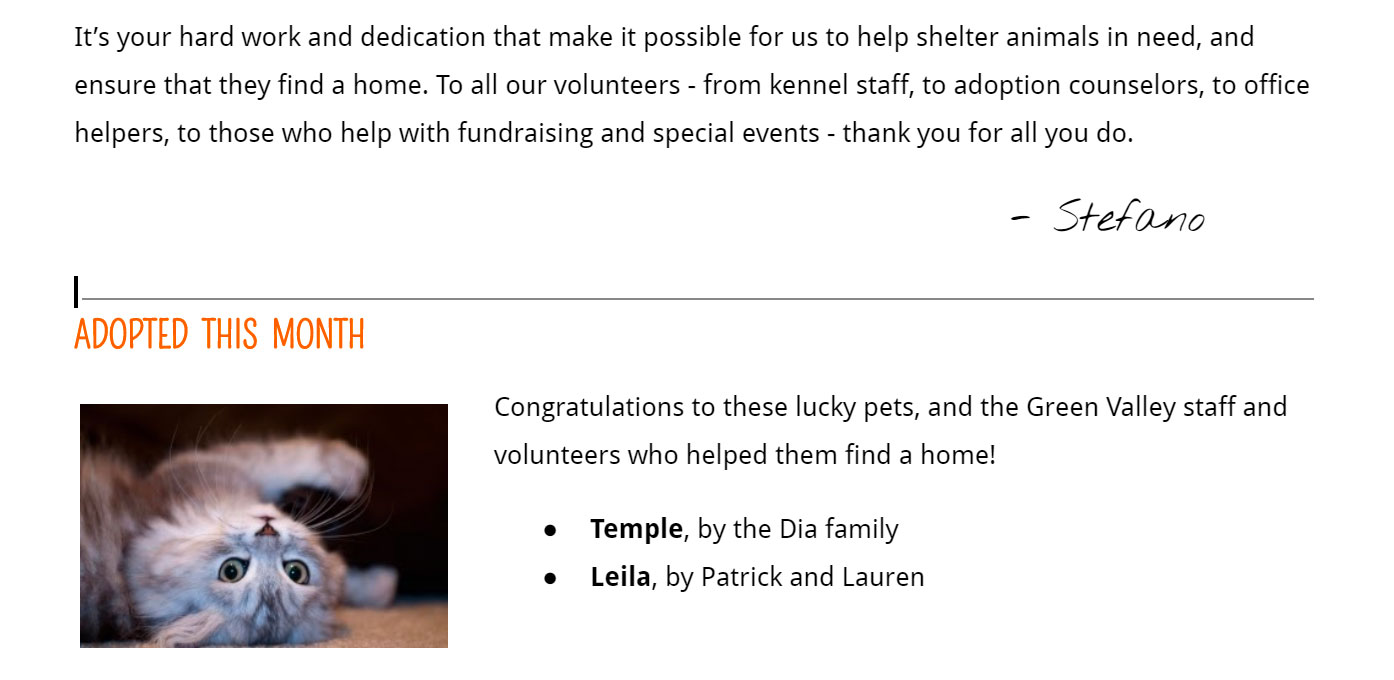Click the horizontal divider line above the heading
The width and height of the screenshot is (1394, 680).
tap(697, 298)
